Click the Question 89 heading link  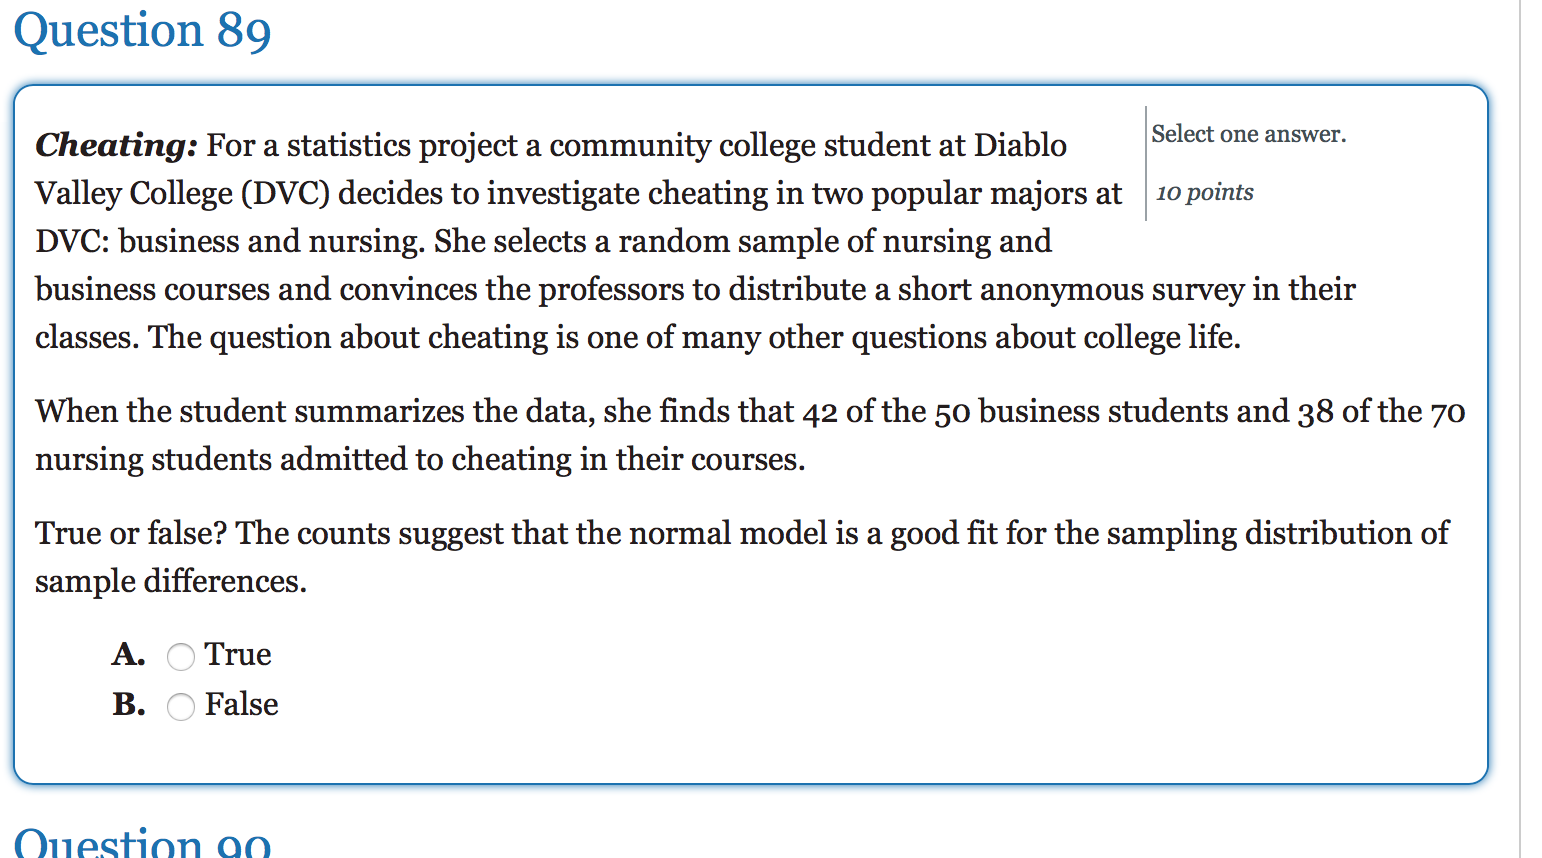tap(143, 30)
